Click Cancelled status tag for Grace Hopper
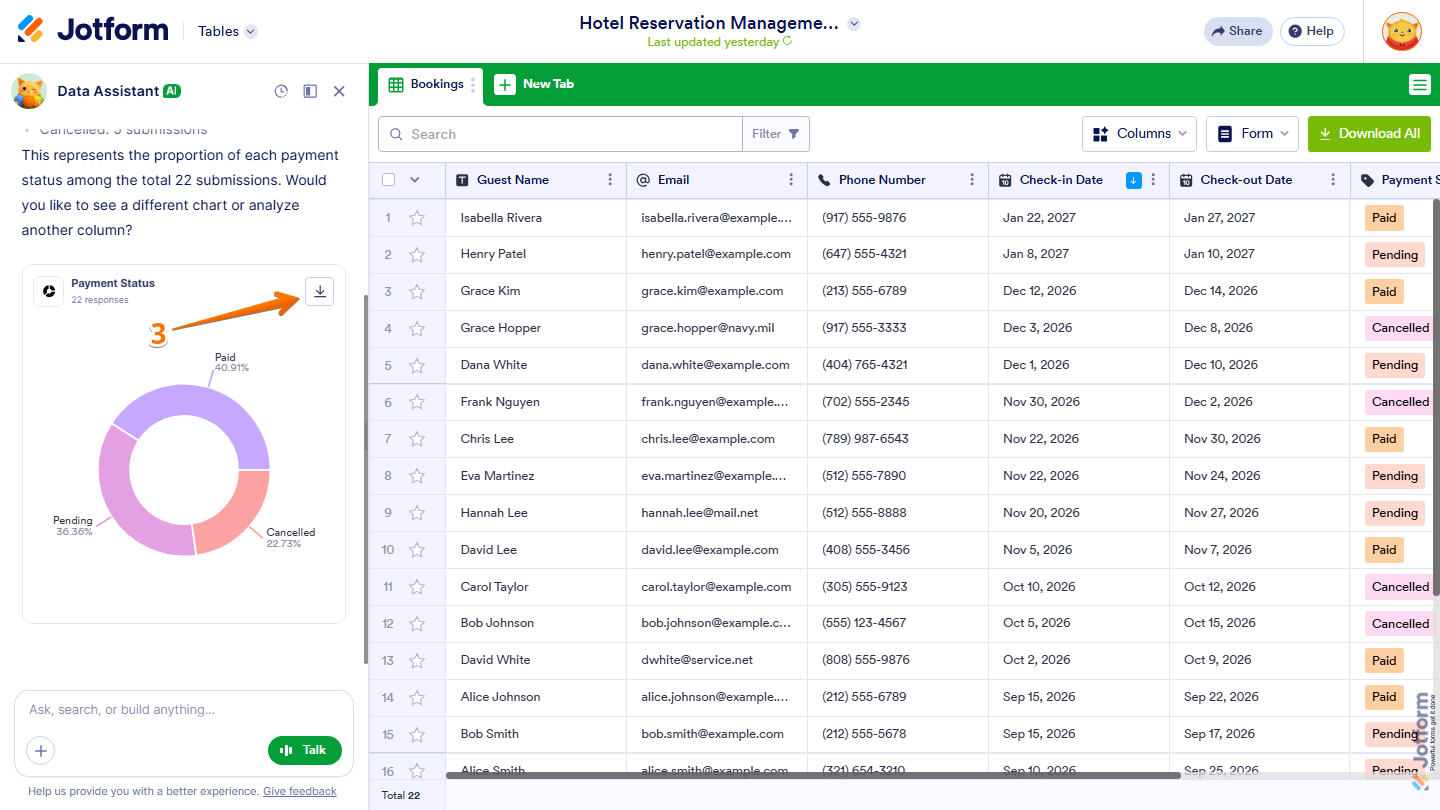 tap(1400, 328)
